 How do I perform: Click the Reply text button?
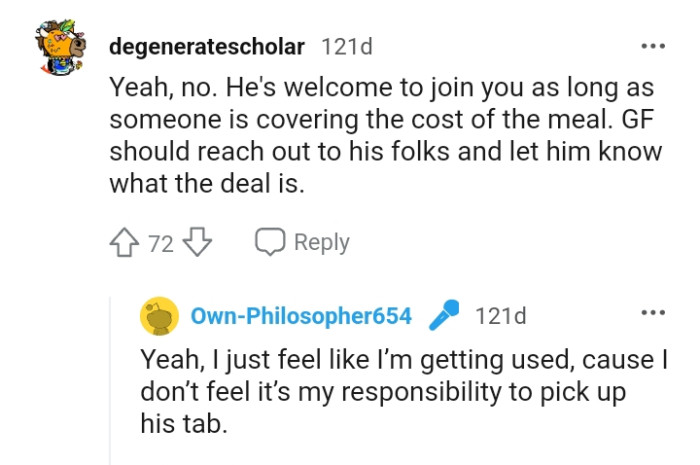[x=321, y=243]
